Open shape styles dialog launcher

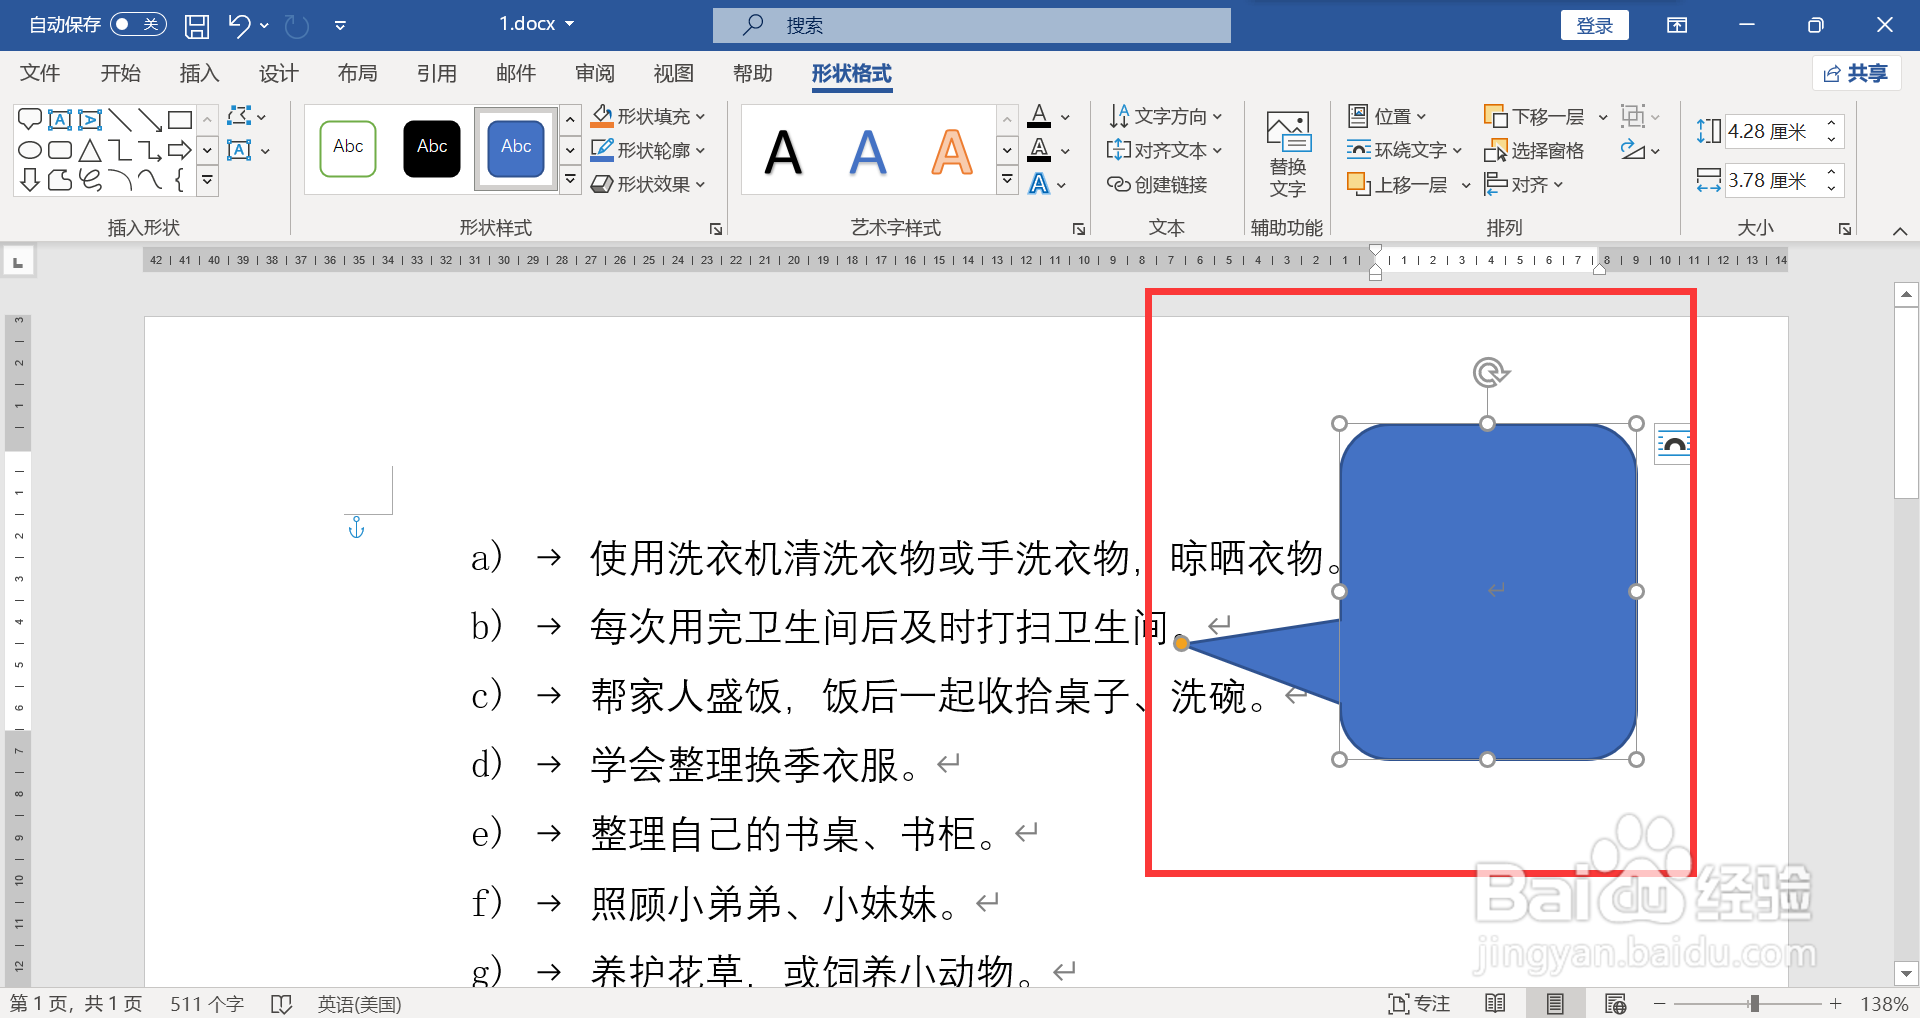coord(716,229)
